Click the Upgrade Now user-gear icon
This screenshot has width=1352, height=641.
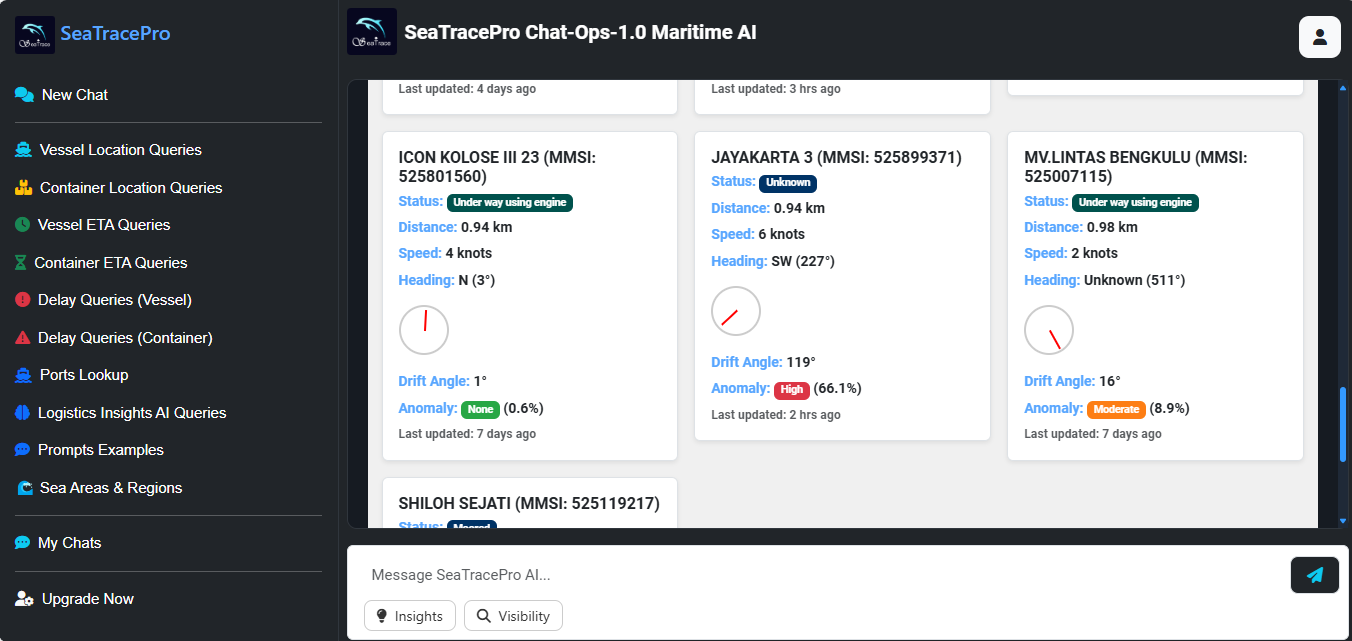pos(24,599)
